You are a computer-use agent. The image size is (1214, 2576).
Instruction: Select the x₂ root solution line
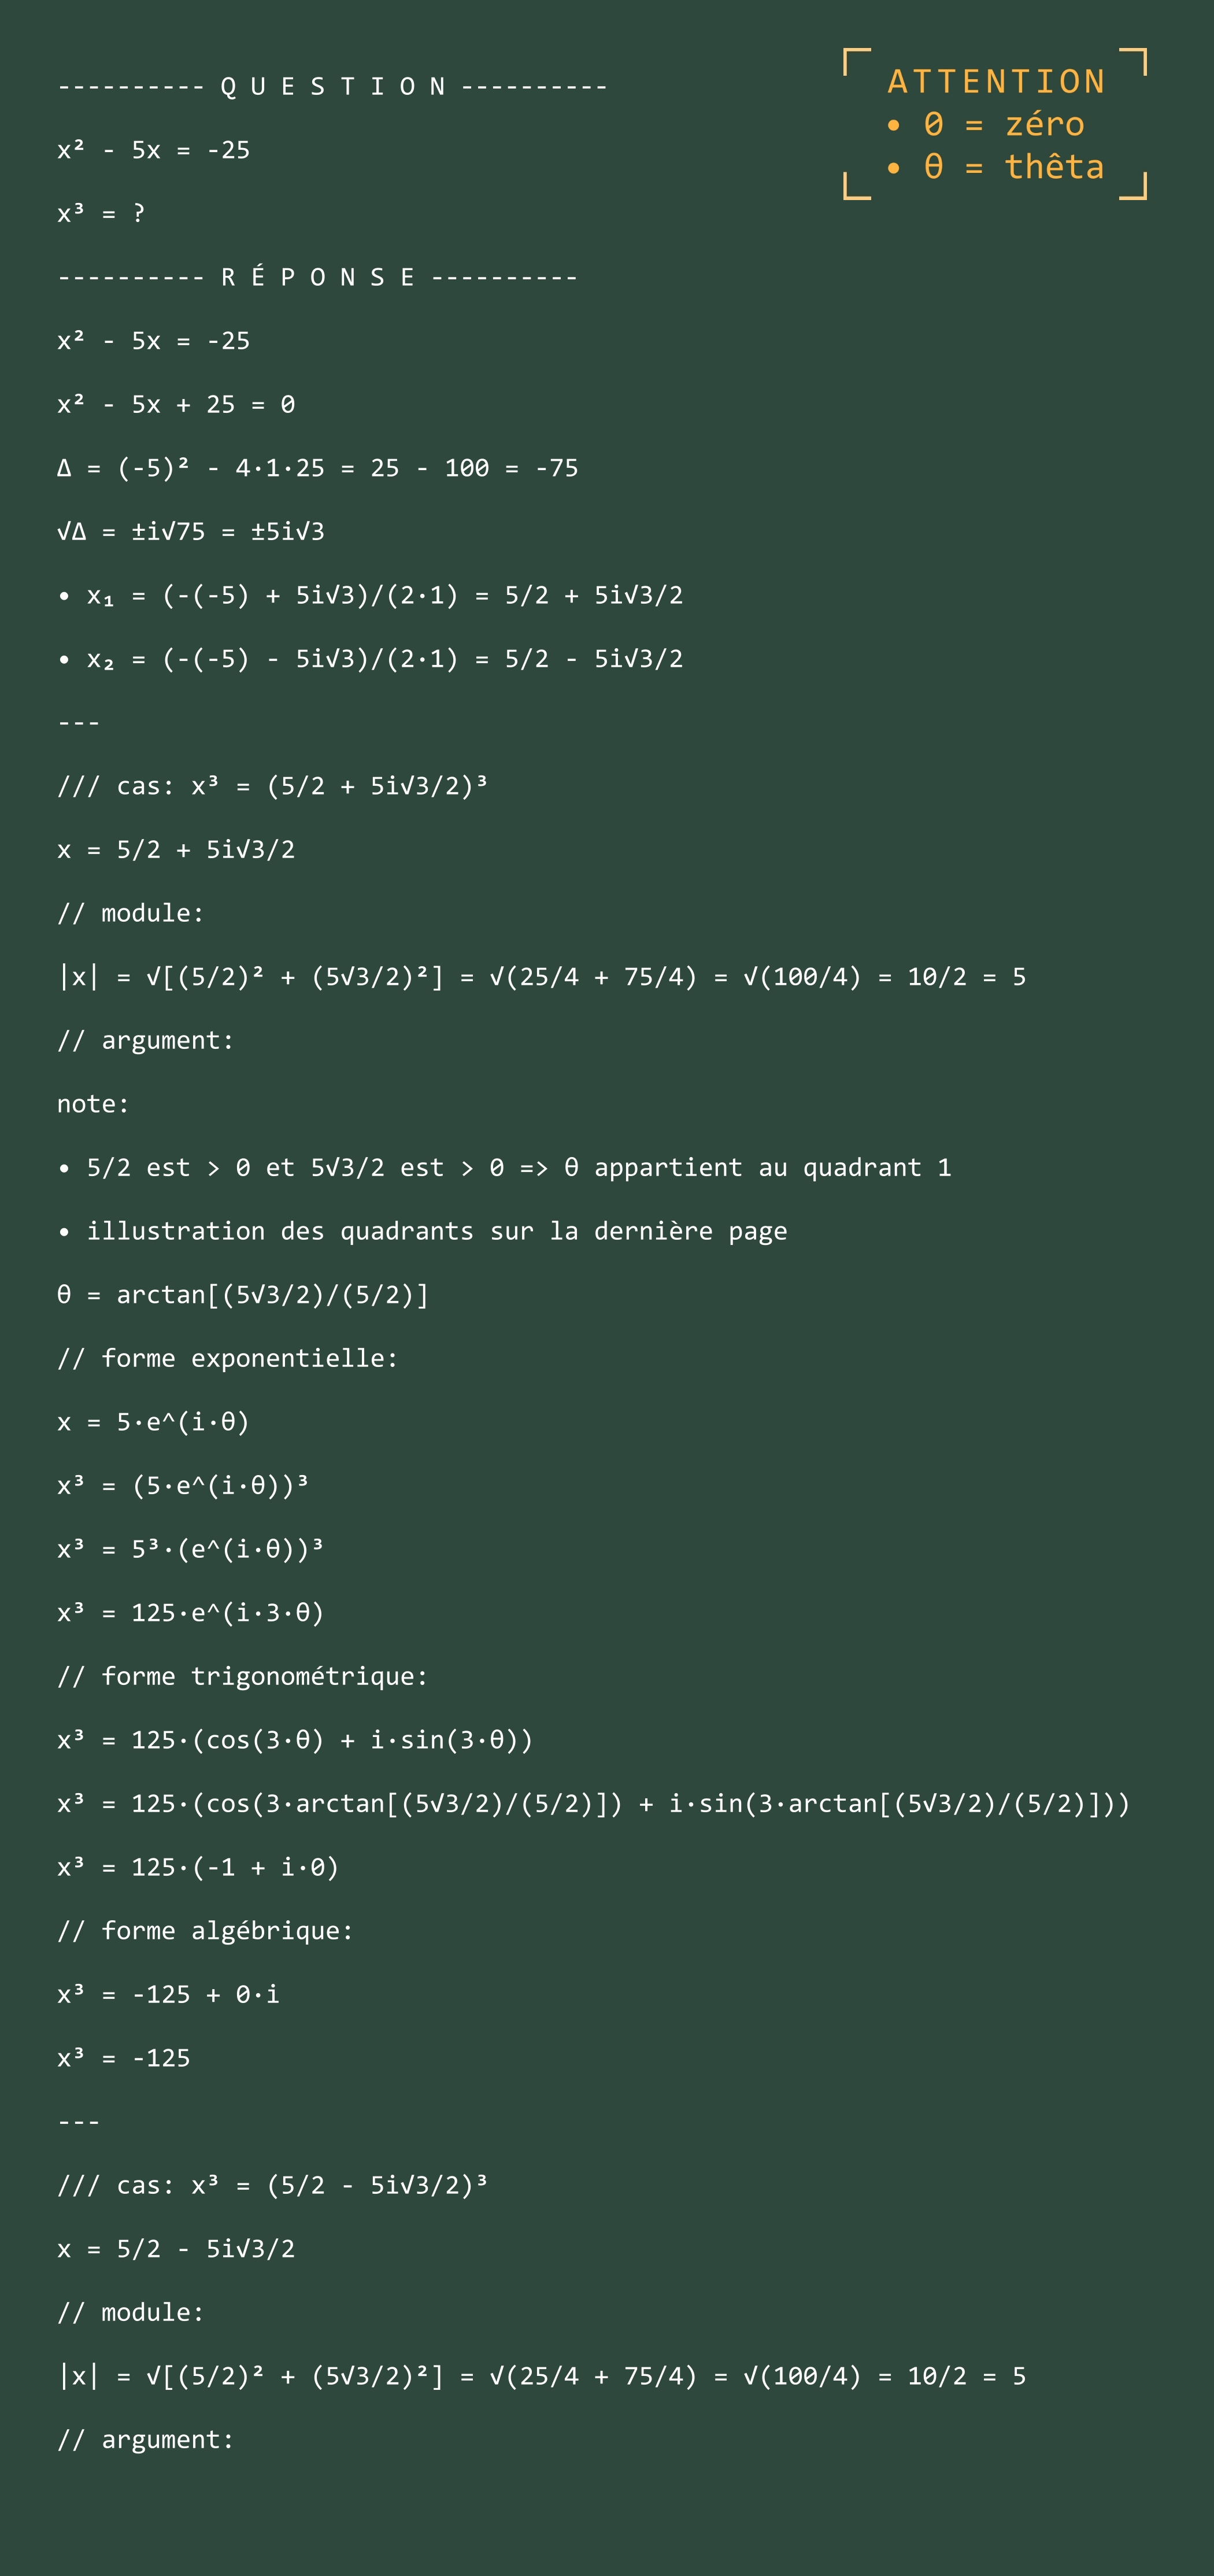pos(370,659)
